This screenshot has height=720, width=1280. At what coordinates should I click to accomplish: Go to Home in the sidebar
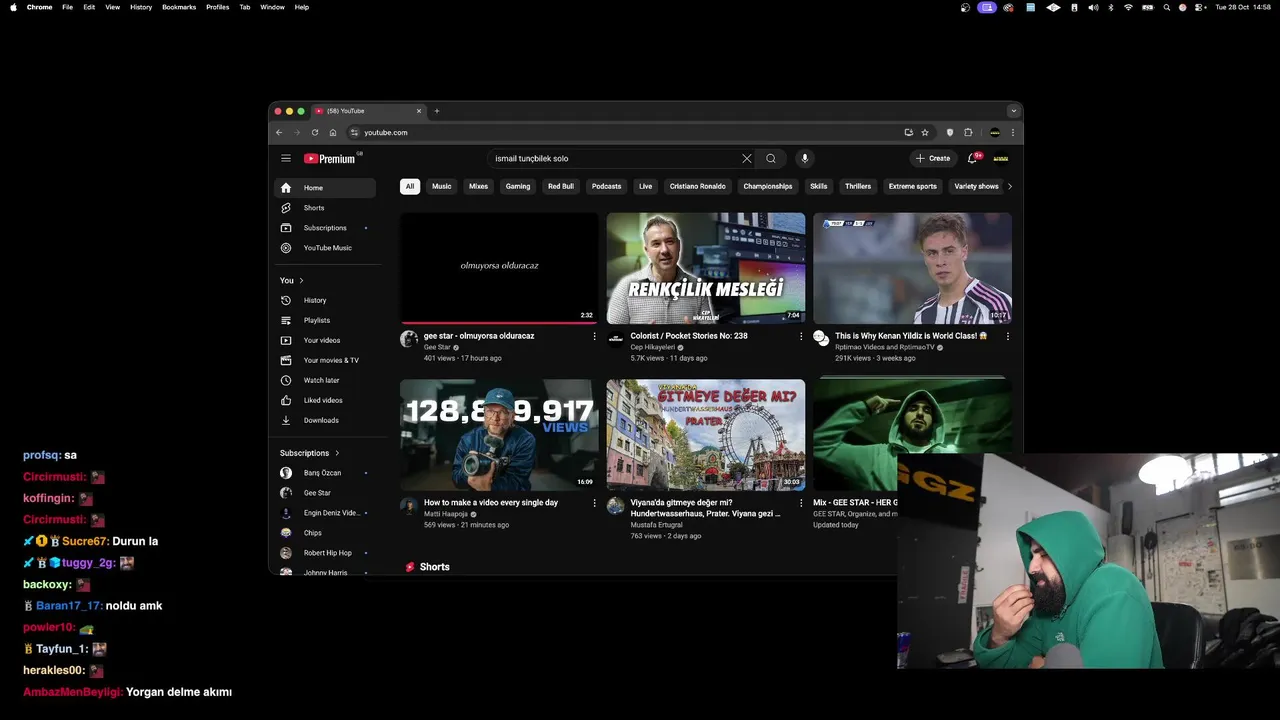click(325, 188)
